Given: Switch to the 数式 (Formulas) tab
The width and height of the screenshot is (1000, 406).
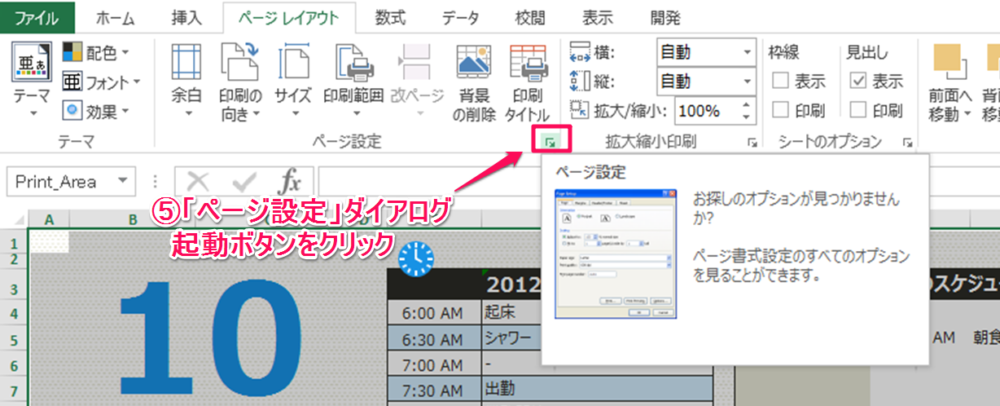Looking at the screenshot, I should tap(390, 17).
